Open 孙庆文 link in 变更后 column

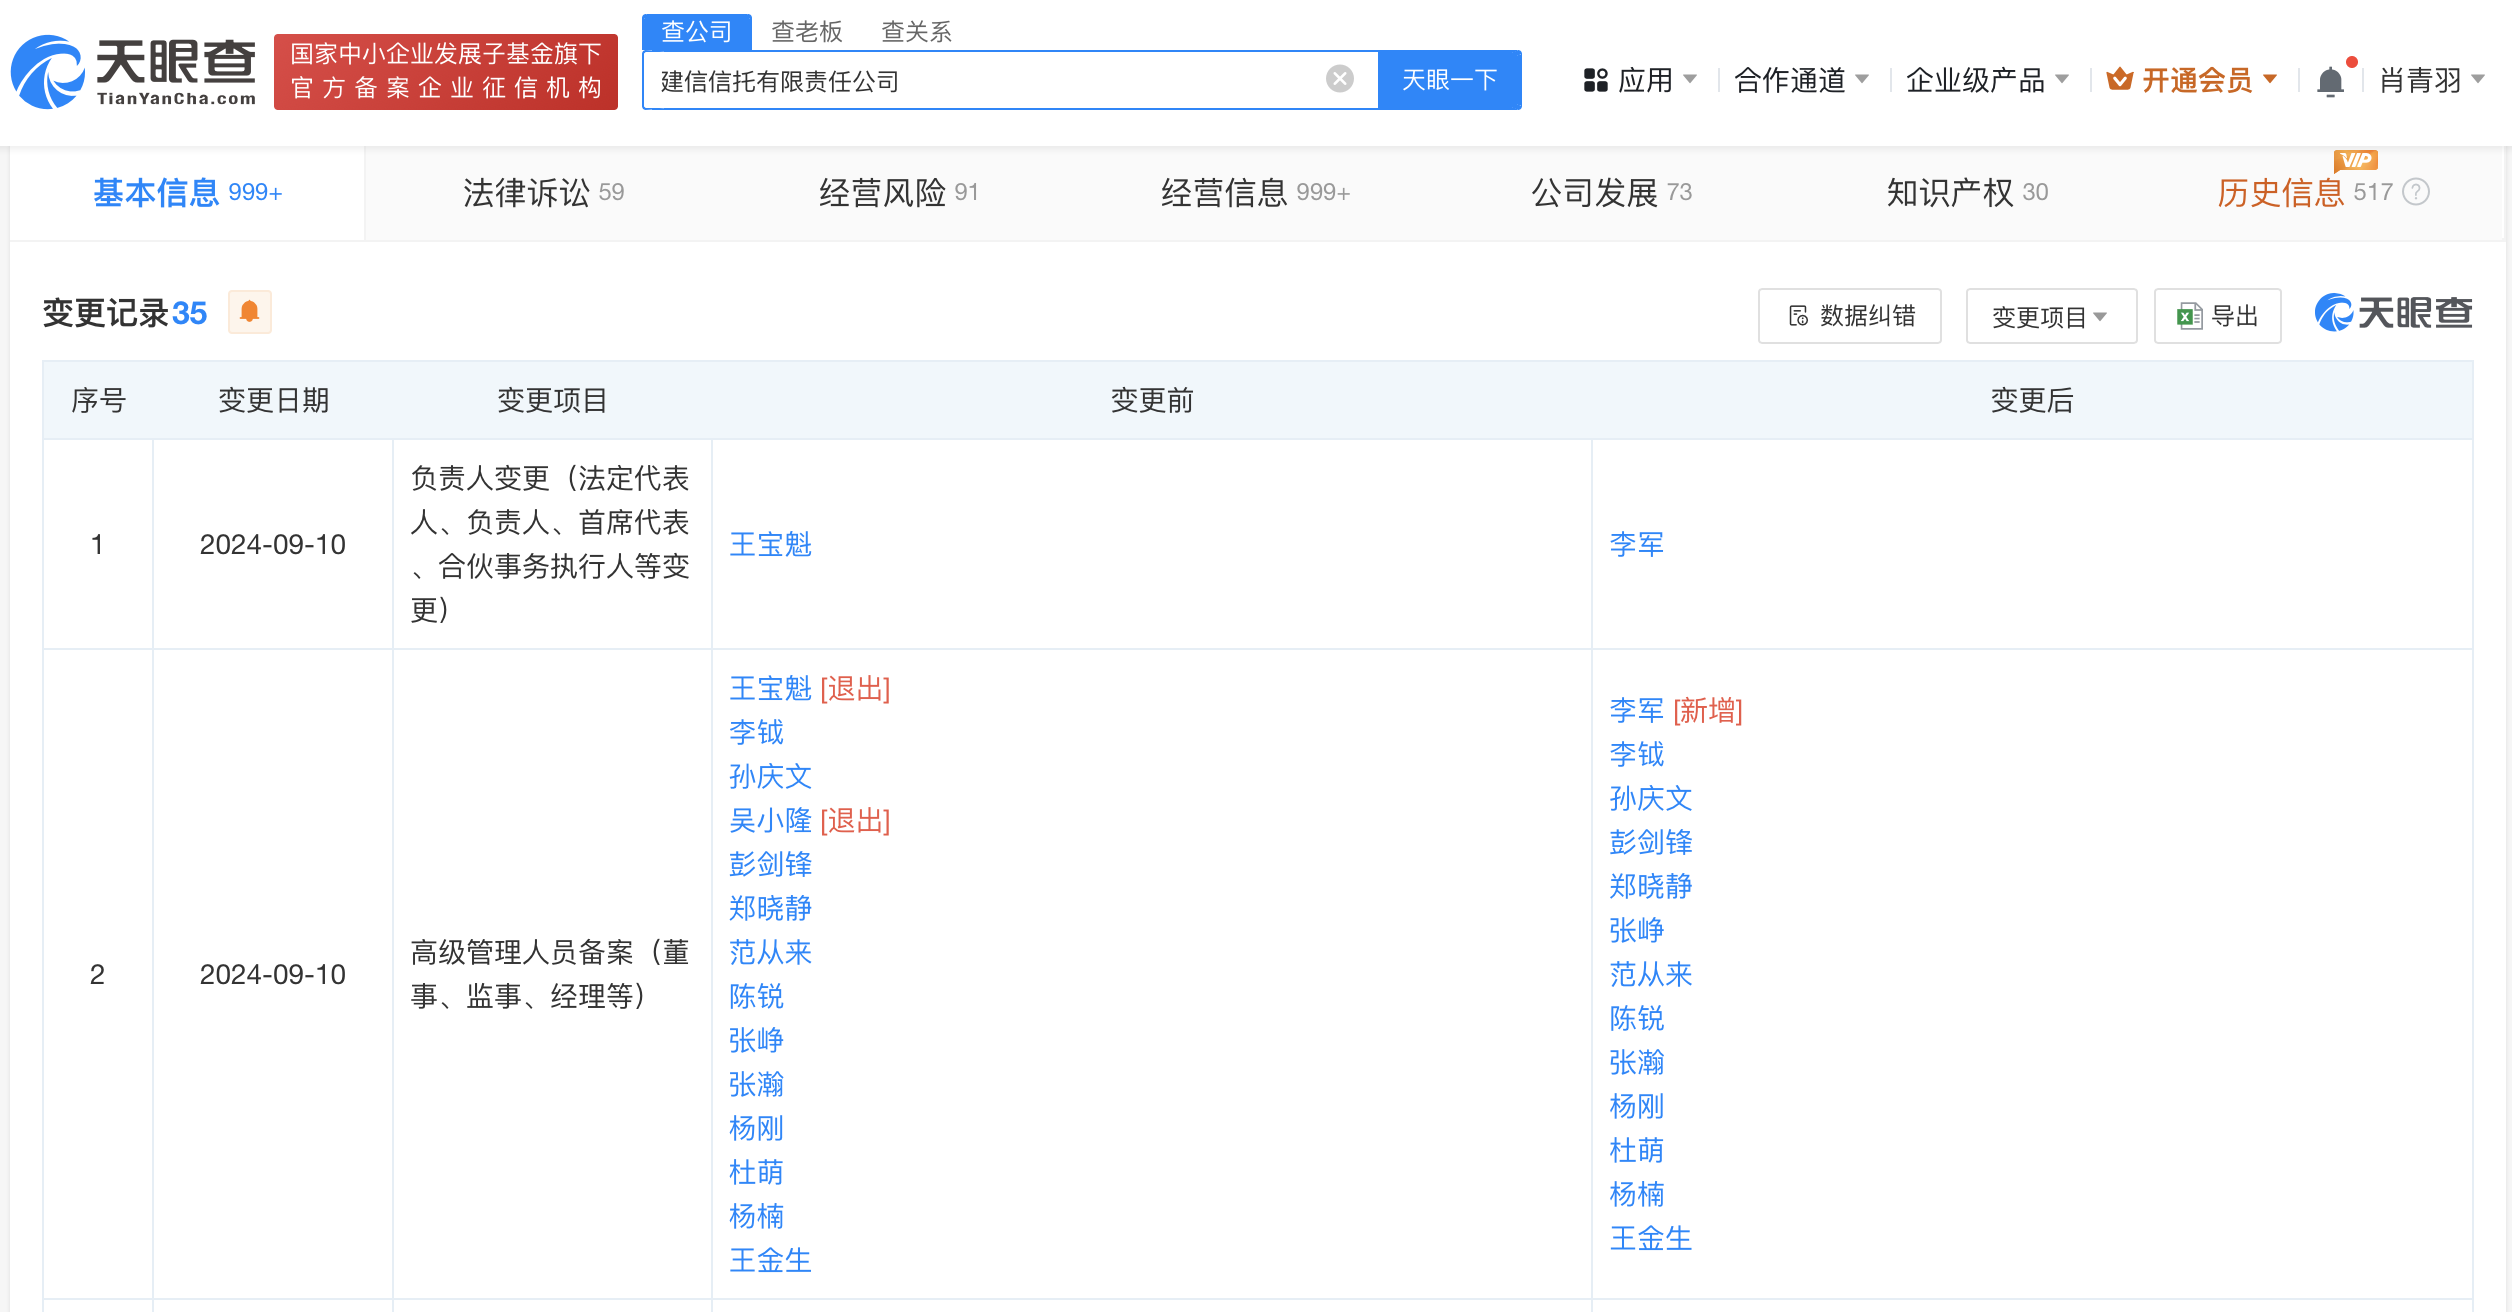coord(1650,798)
